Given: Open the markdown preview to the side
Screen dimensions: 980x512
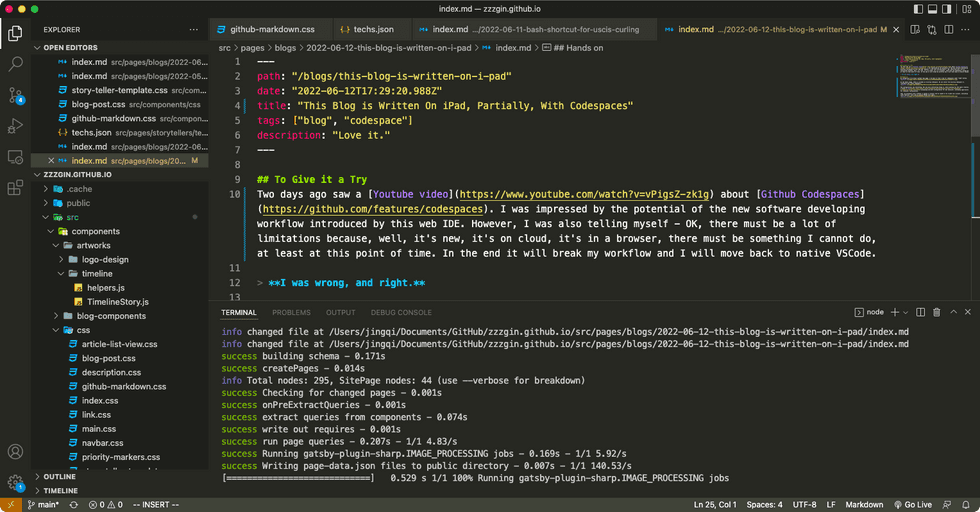Looking at the screenshot, I should pyautogui.click(x=915, y=29).
